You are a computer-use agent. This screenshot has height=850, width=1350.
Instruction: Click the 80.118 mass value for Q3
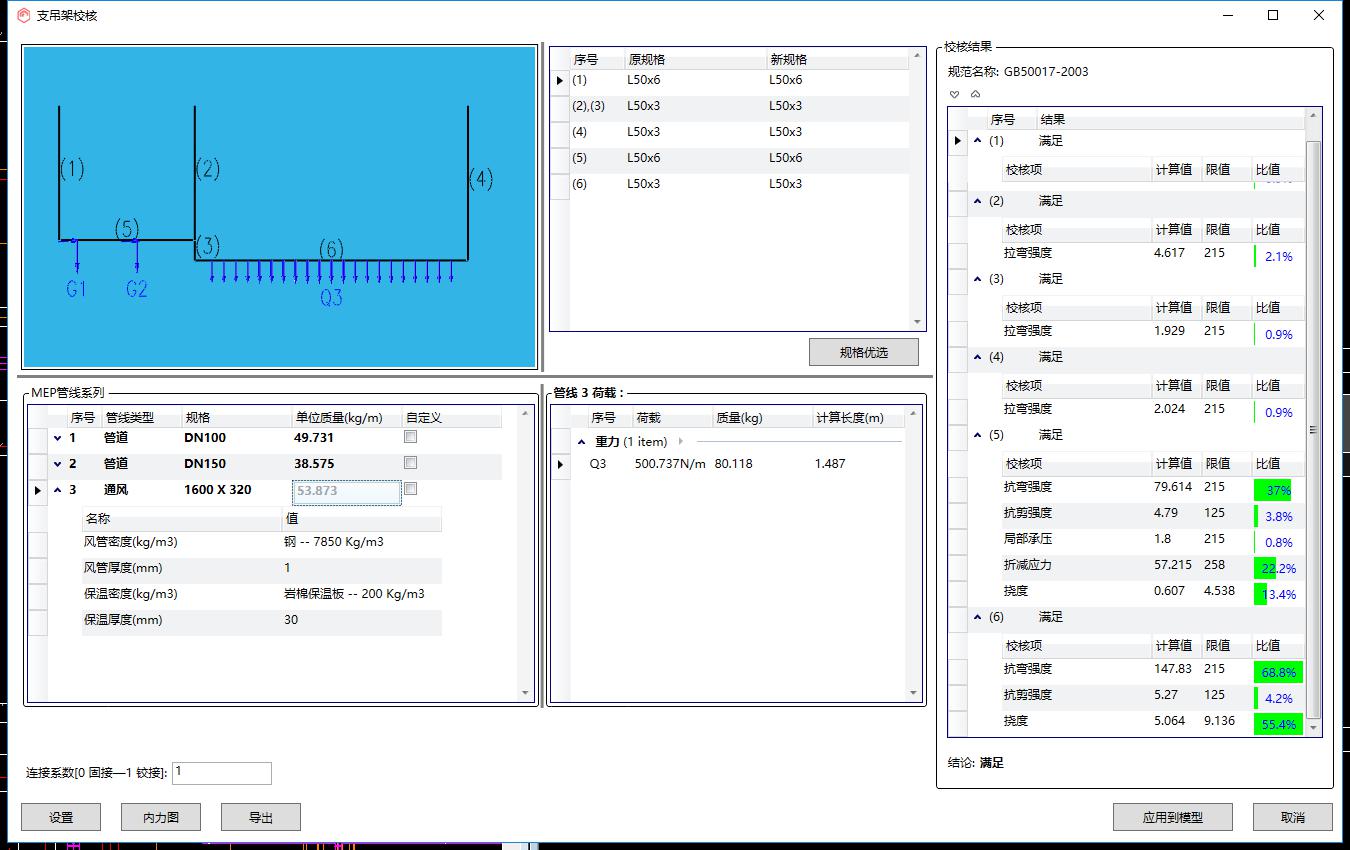click(x=733, y=464)
